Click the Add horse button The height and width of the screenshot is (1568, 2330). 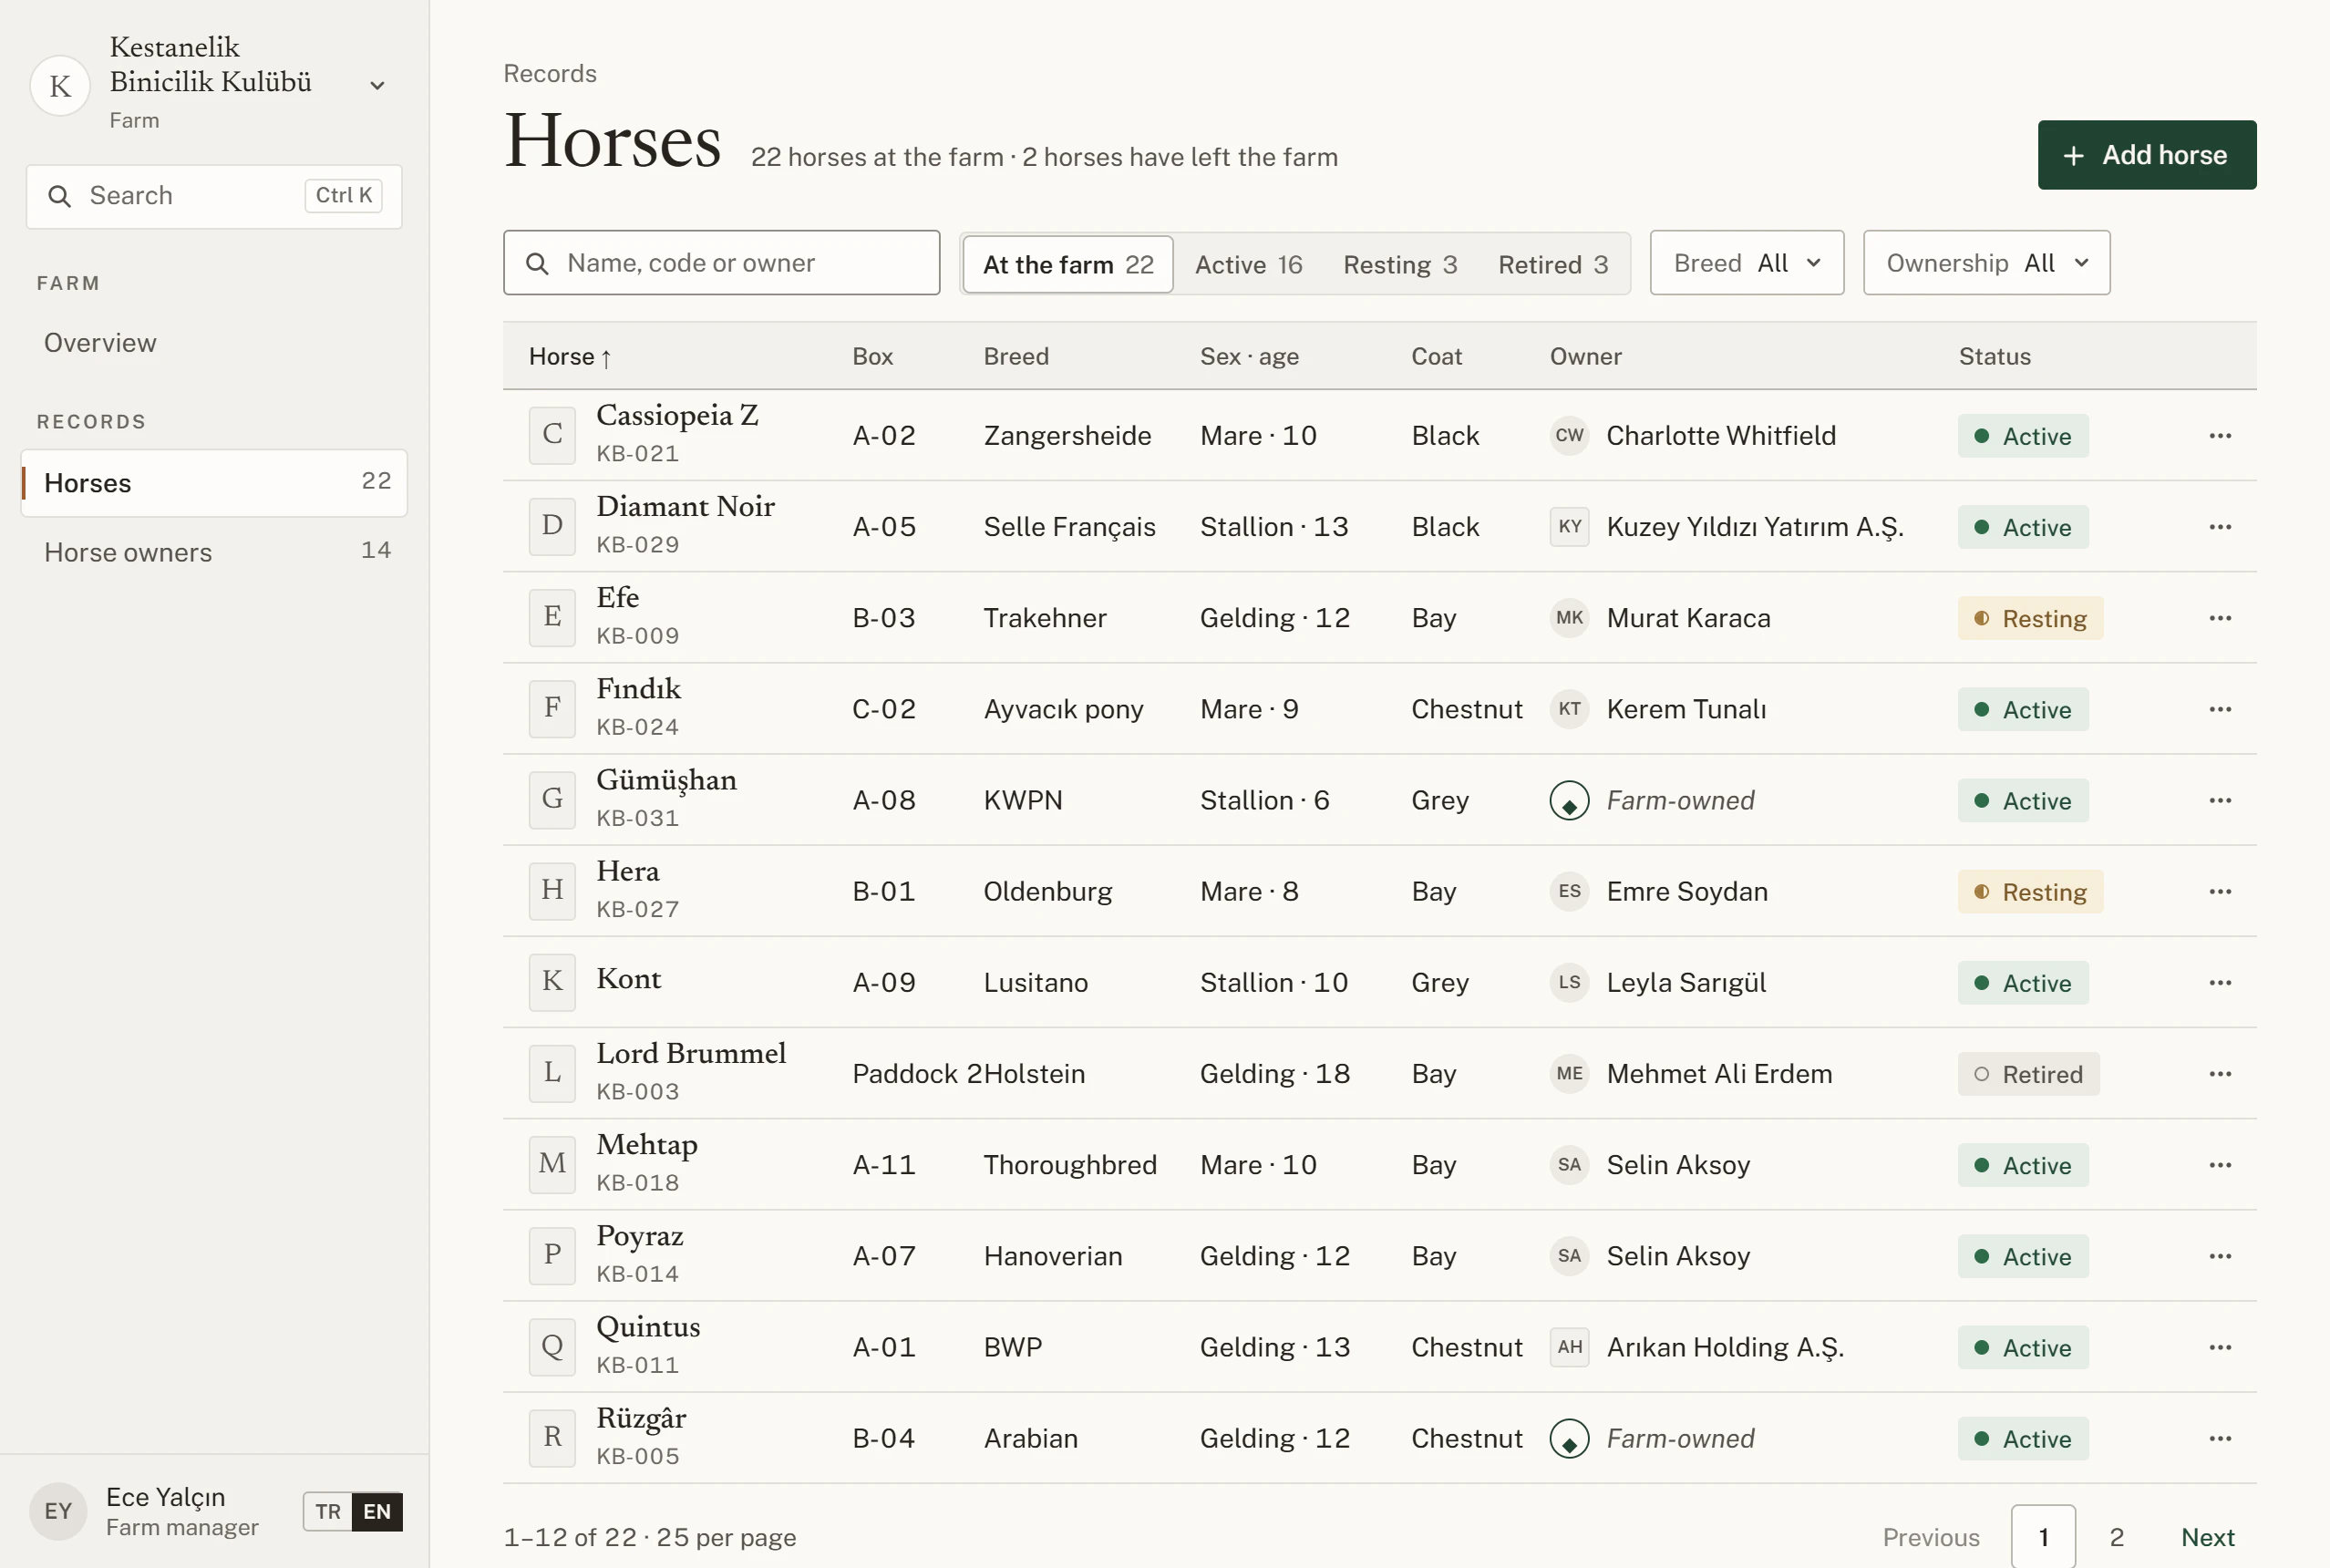(2146, 155)
